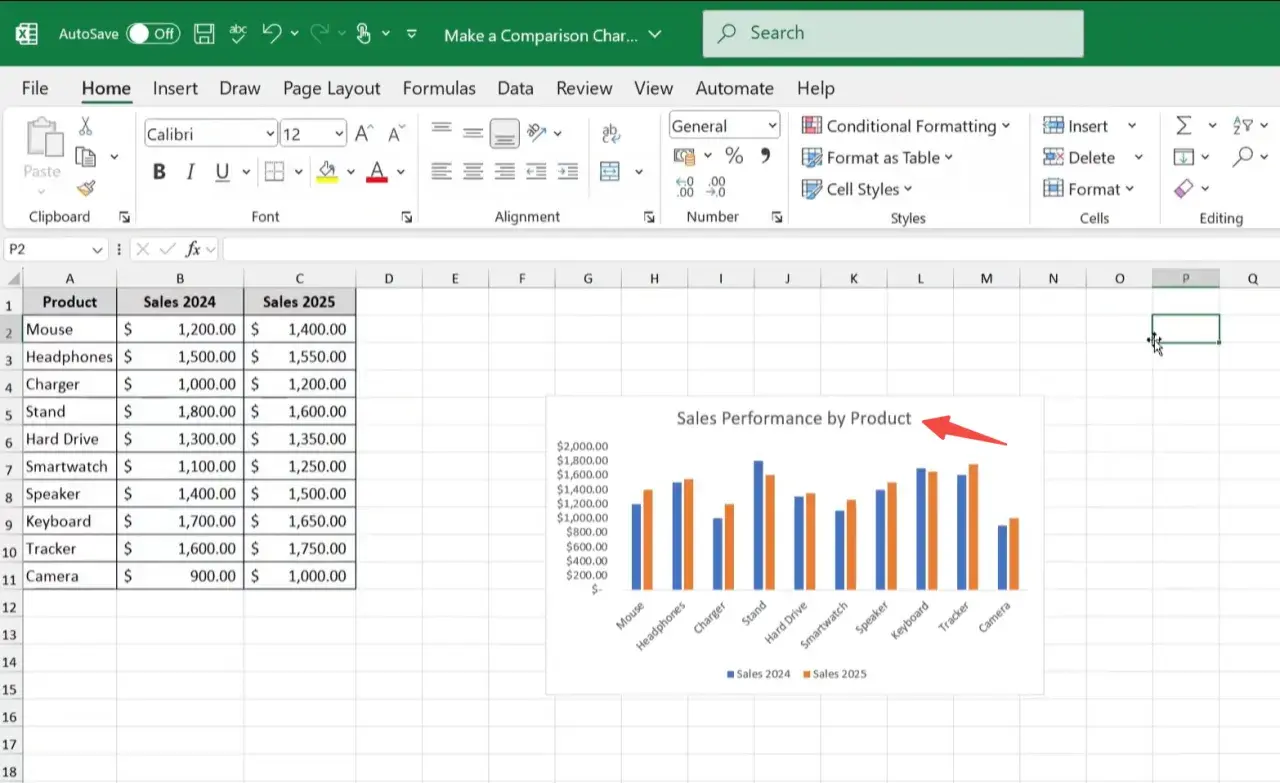Apply Comma Style number format

(x=766, y=156)
